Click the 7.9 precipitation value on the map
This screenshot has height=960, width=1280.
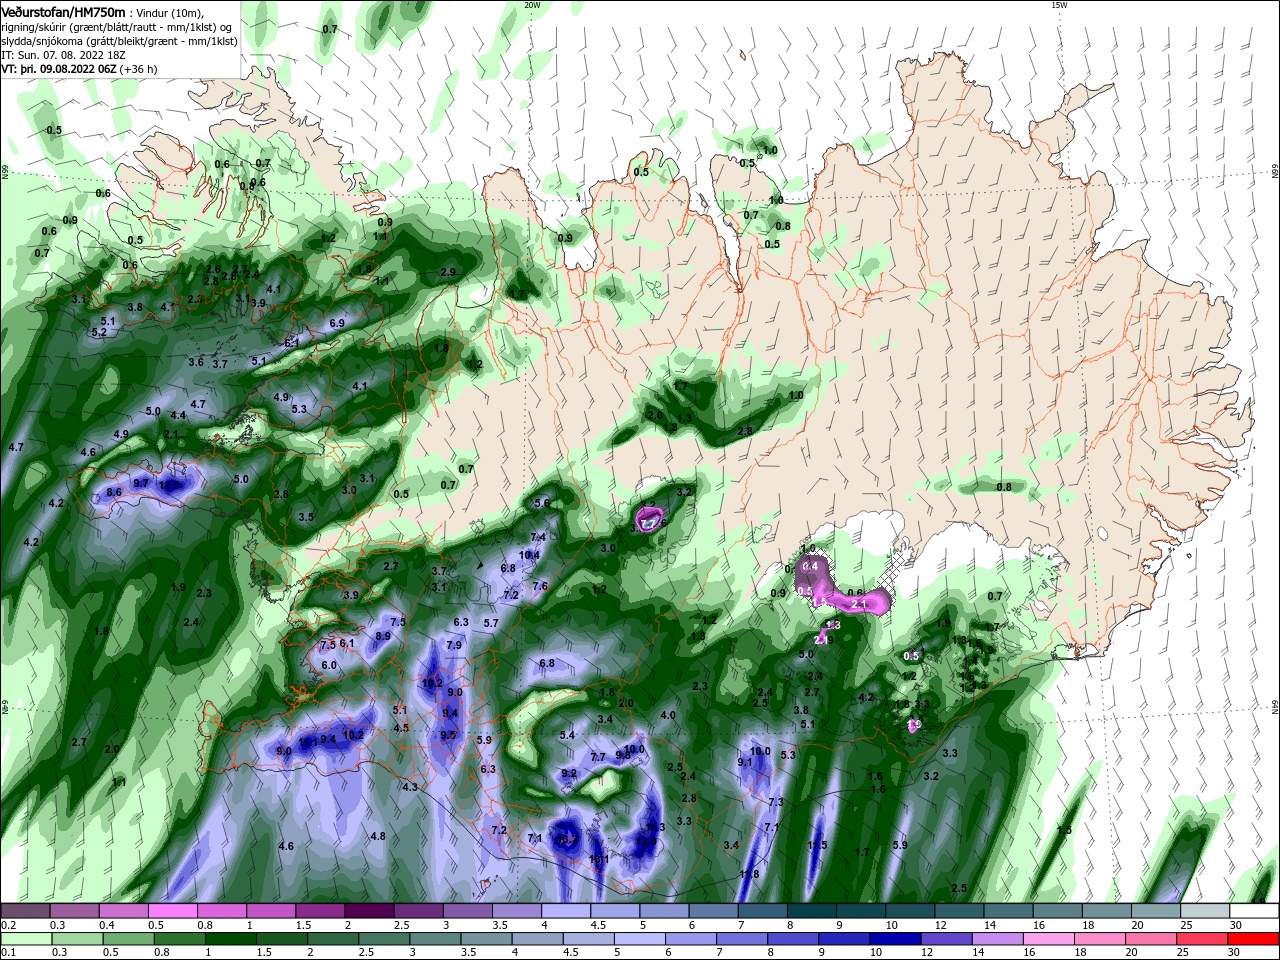coord(454,645)
